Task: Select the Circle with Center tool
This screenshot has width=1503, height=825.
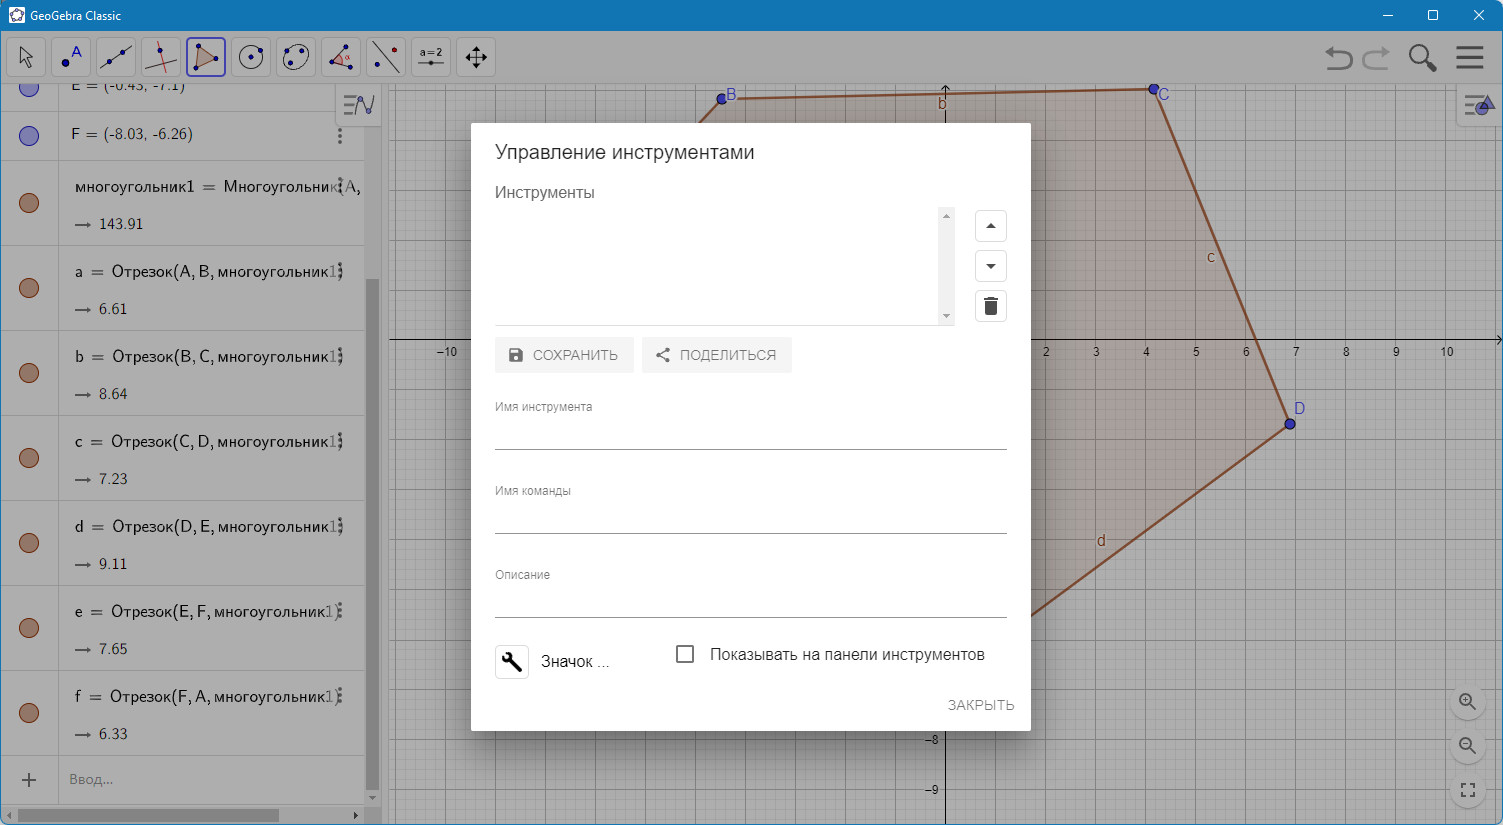Action: click(251, 57)
